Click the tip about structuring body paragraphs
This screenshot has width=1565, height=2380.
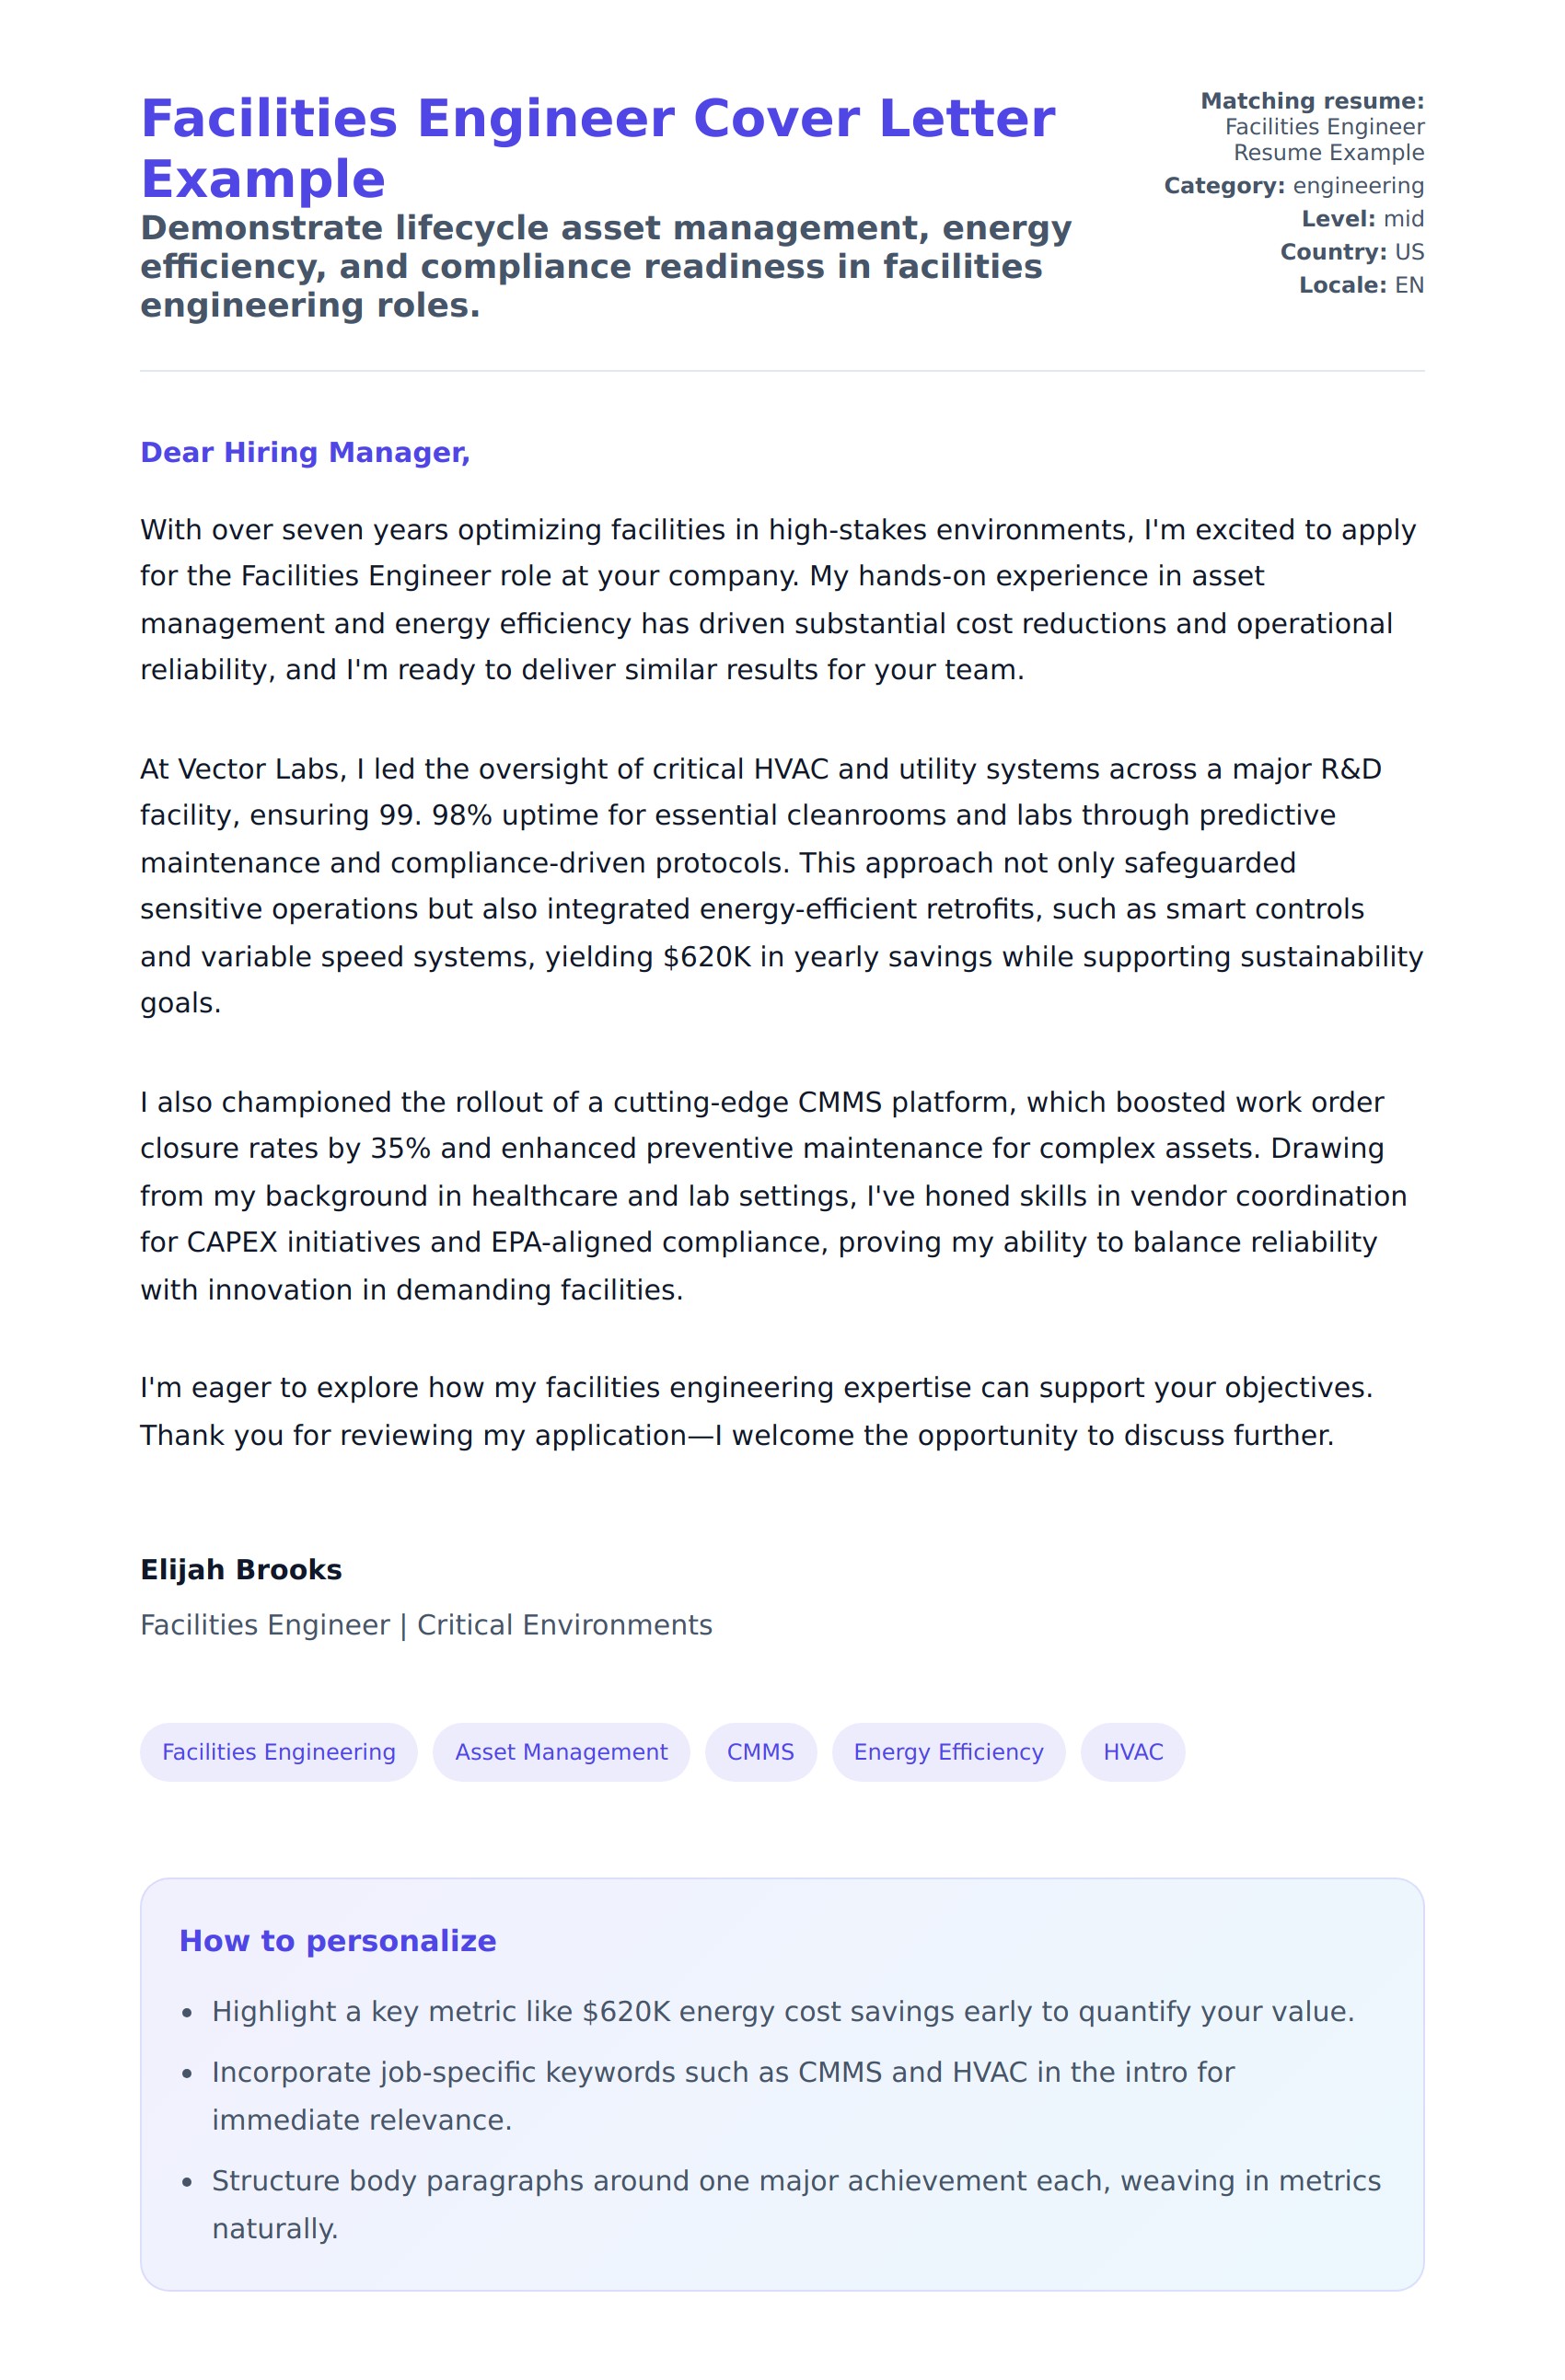click(795, 2205)
